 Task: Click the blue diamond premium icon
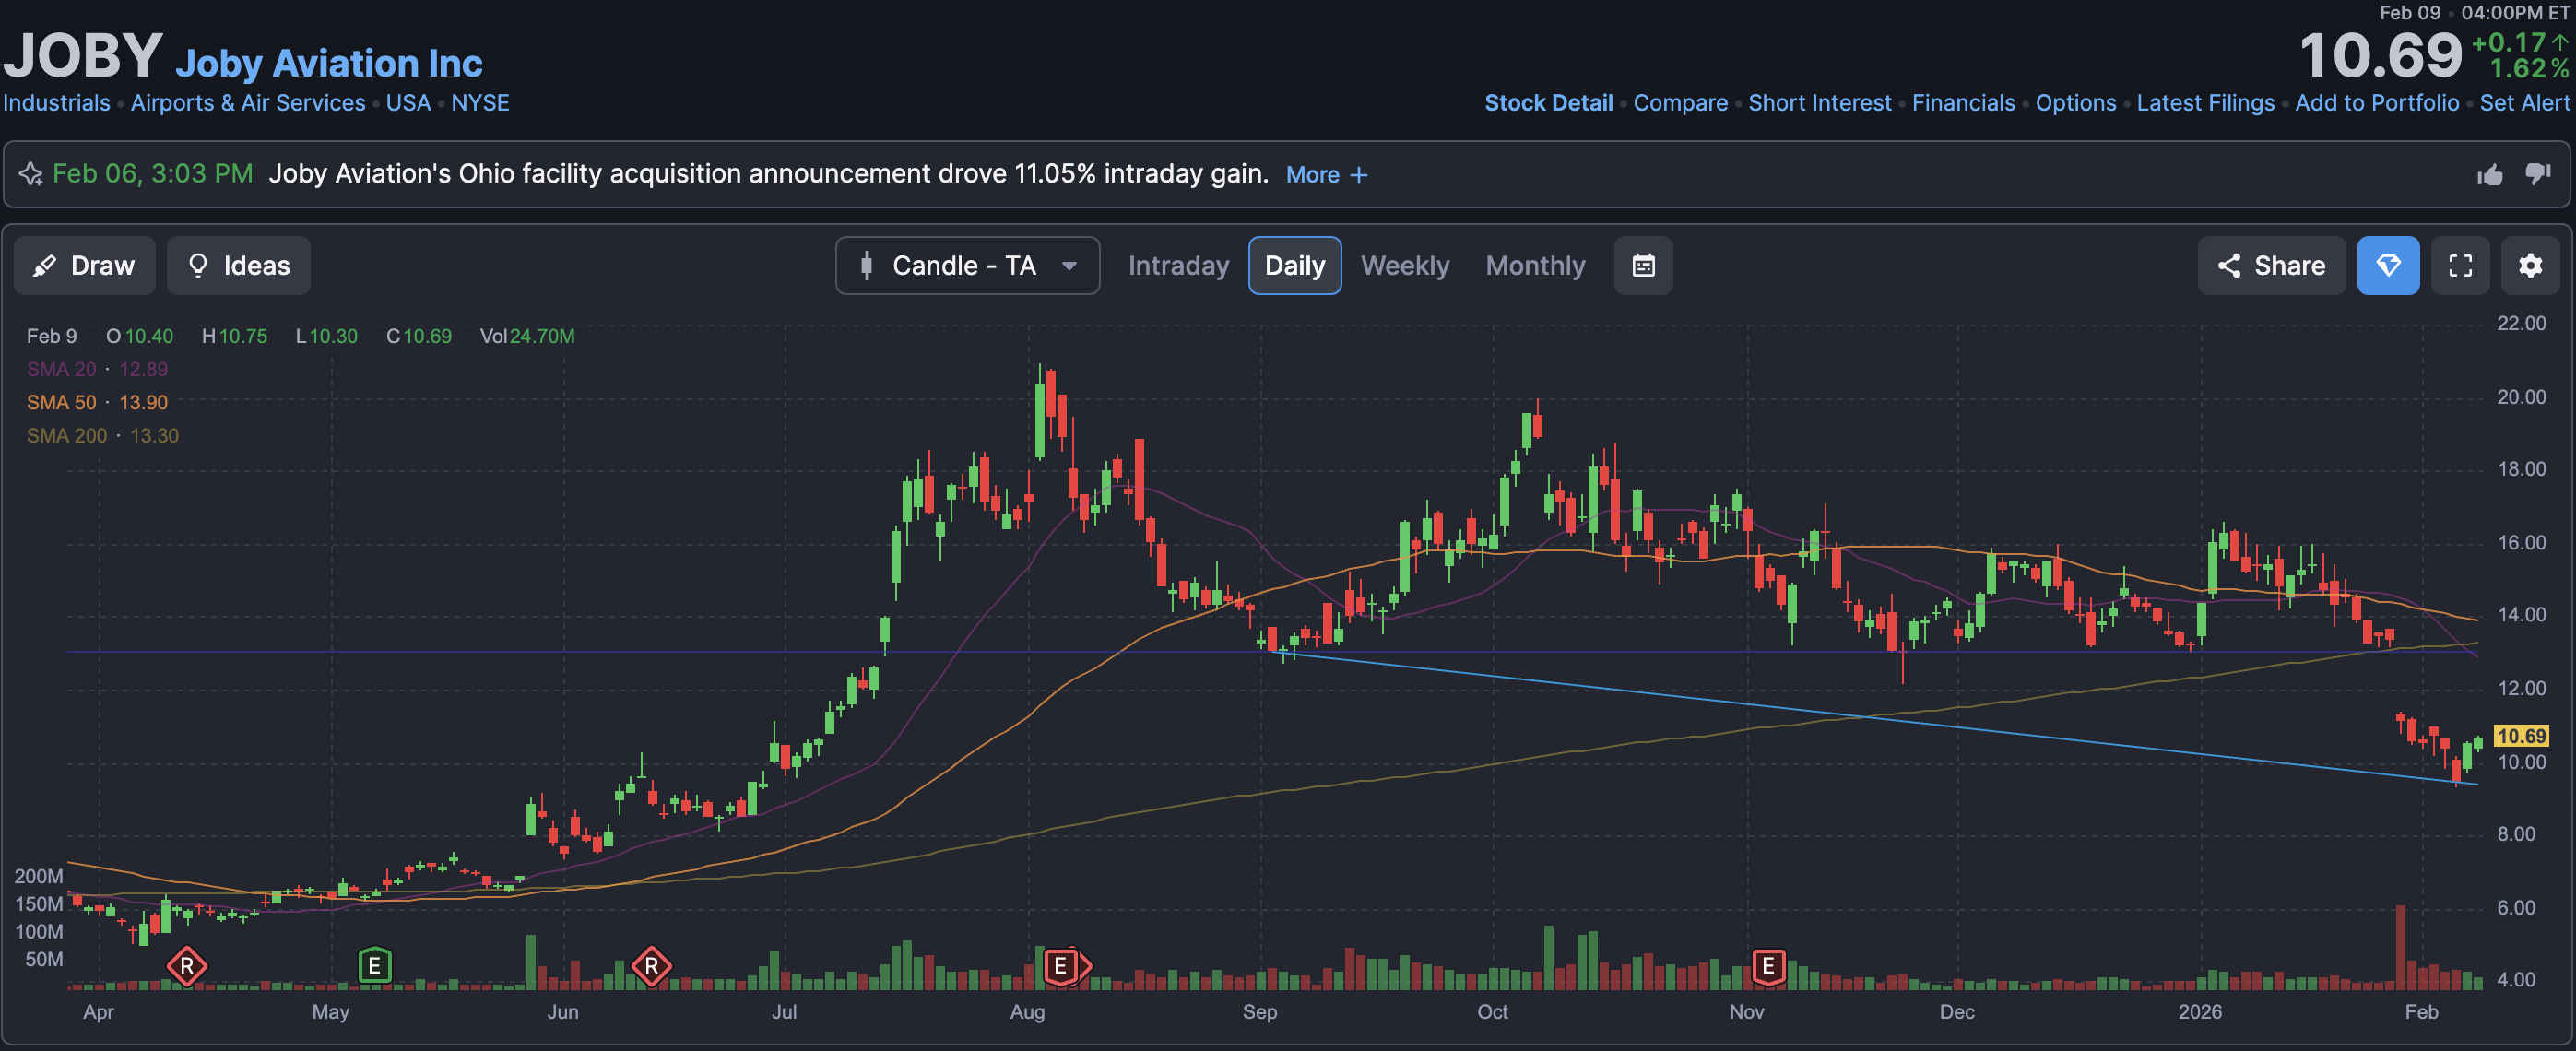point(2388,266)
